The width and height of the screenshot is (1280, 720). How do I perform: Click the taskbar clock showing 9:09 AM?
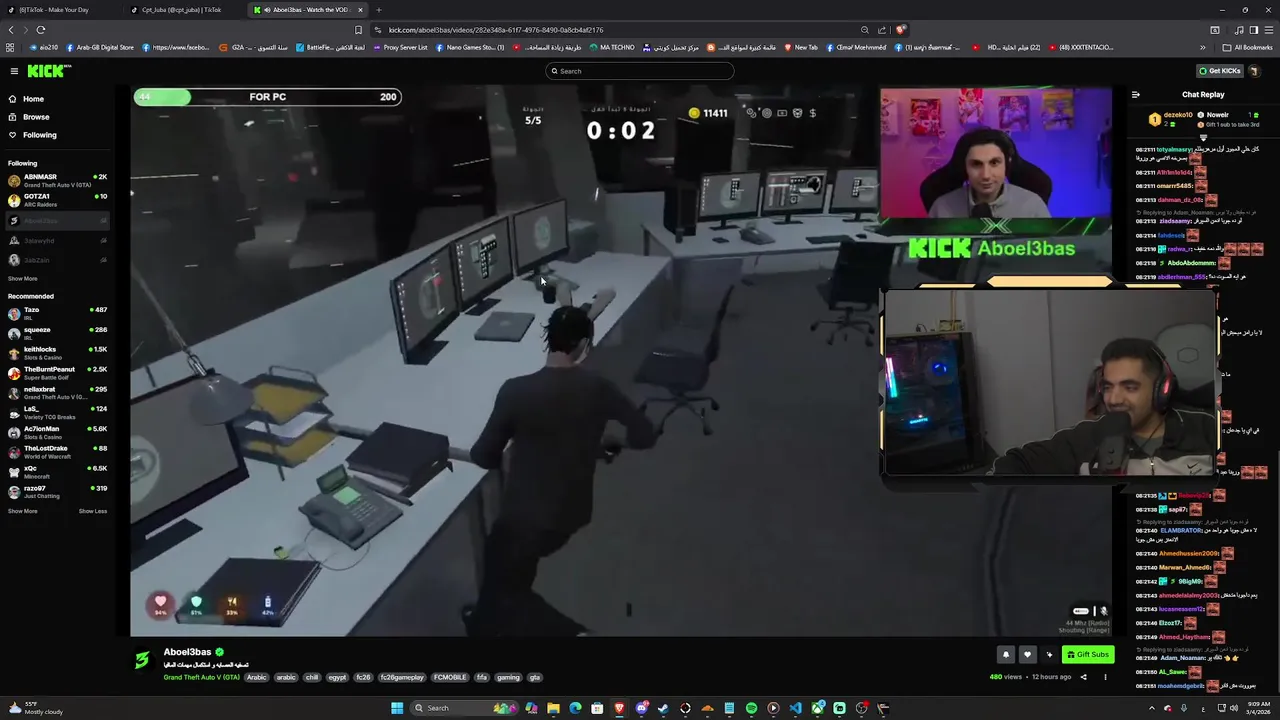(x=1254, y=708)
